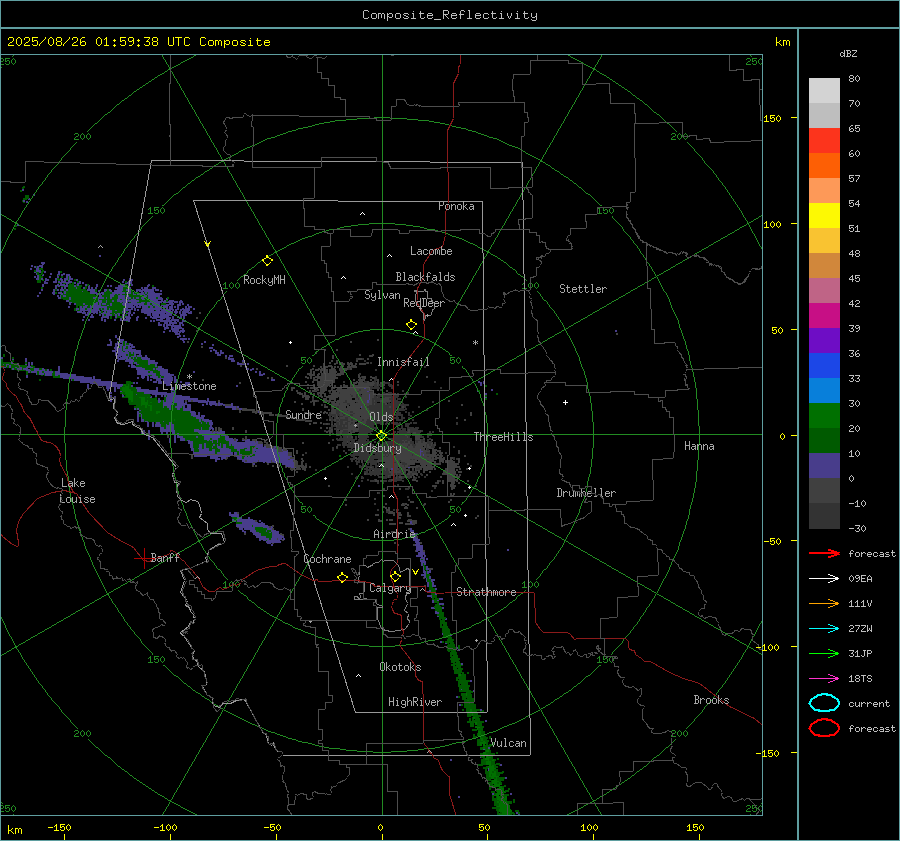Click the Stettler town label
Viewport: 900px width, 841px height.
tap(583, 289)
